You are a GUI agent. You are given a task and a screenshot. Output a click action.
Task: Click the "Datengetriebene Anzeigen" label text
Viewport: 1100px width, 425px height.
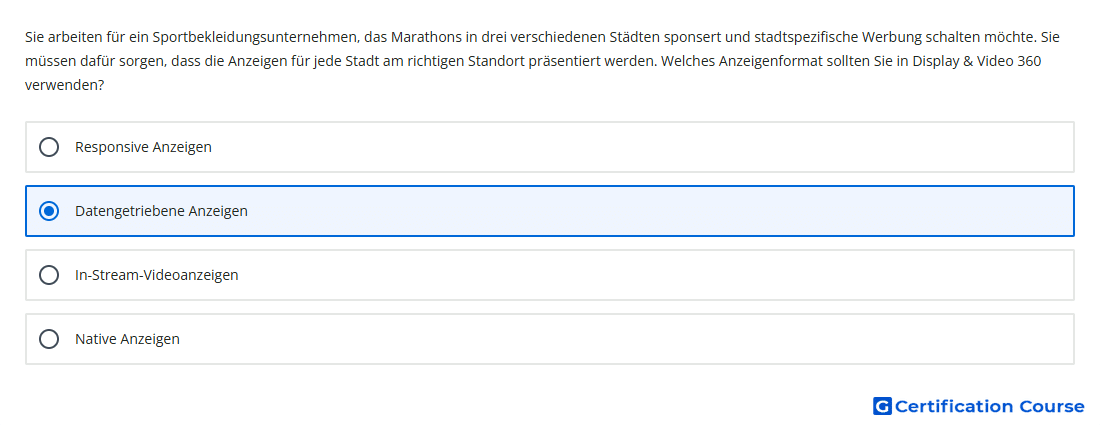[161, 211]
